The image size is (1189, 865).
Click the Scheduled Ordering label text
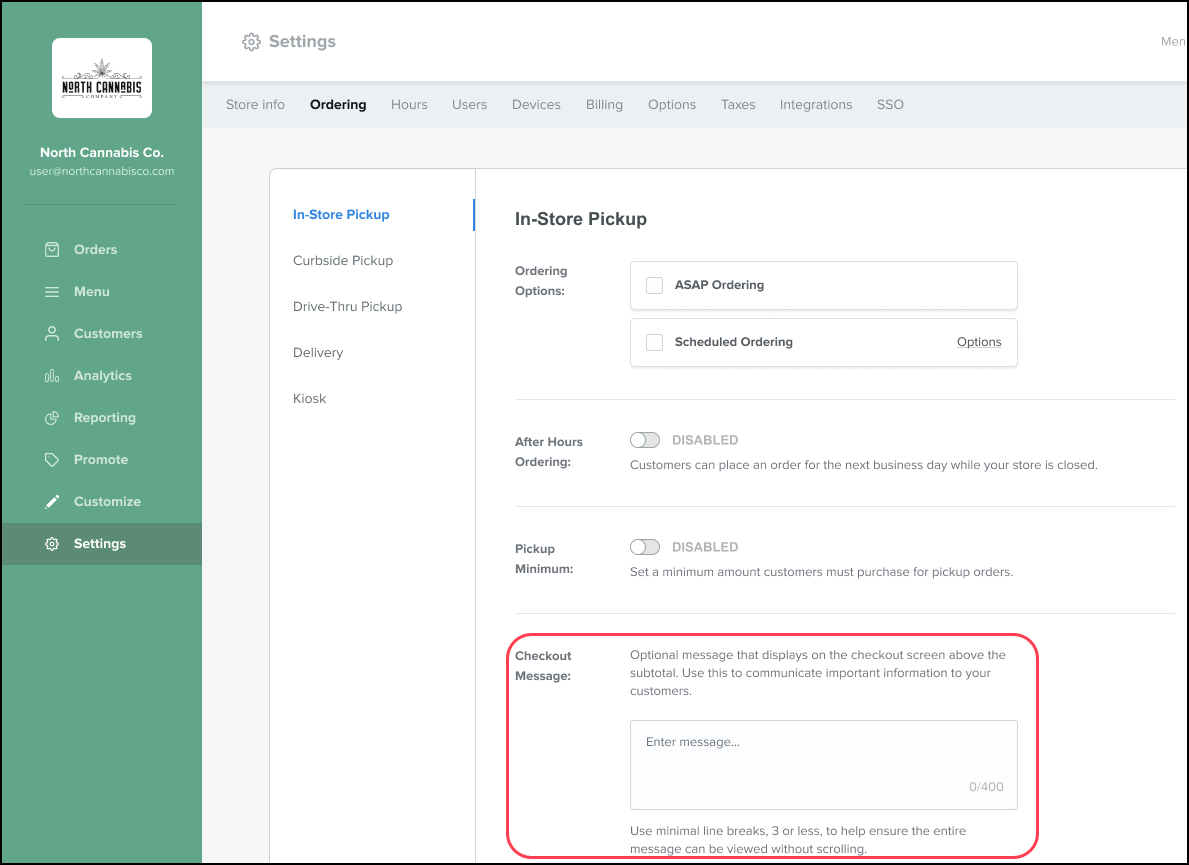734,342
